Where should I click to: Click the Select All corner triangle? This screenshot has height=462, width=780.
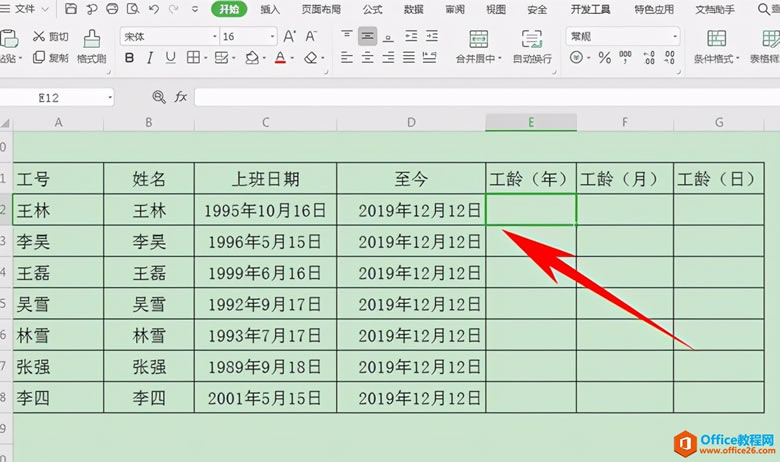tap(5, 123)
